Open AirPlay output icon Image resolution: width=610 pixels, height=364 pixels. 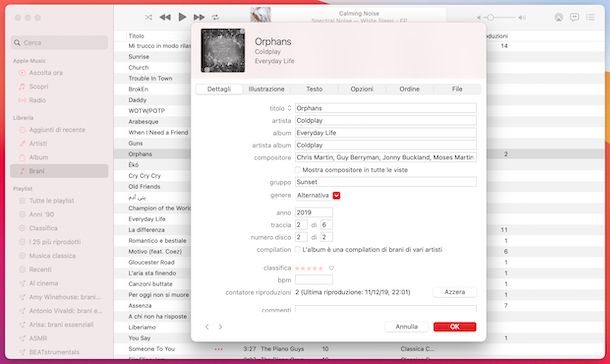[559, 17]
